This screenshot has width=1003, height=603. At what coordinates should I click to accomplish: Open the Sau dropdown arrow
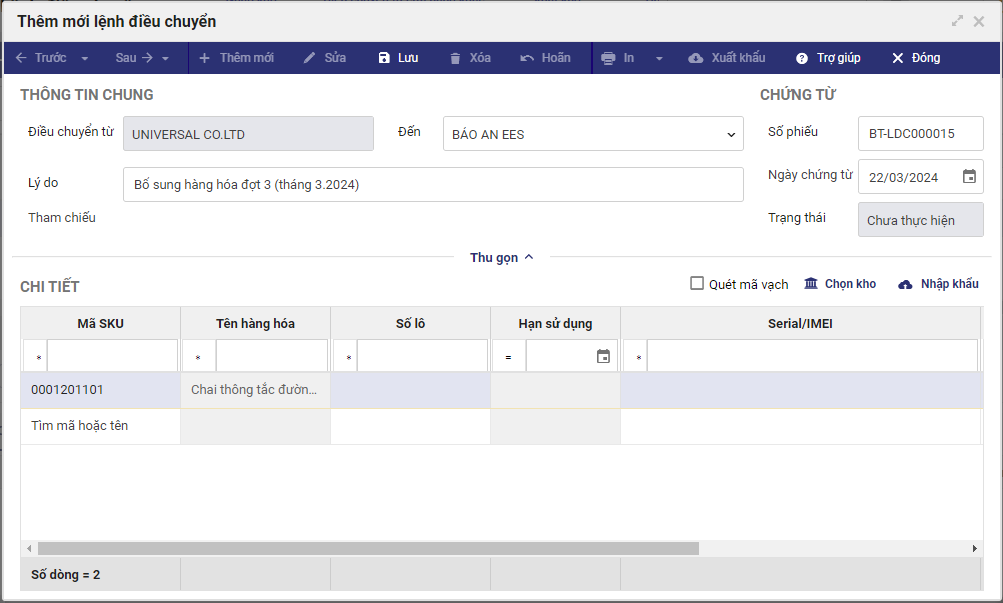(165, 58)
